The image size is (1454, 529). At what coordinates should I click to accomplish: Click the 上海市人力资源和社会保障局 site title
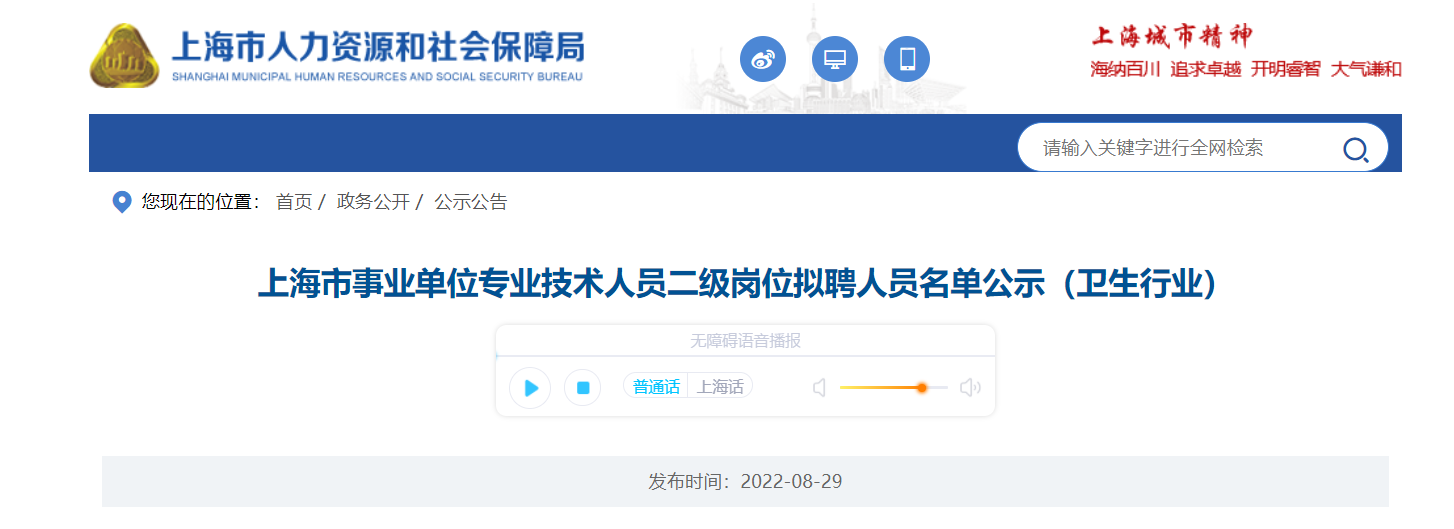(x=378, y=48)
